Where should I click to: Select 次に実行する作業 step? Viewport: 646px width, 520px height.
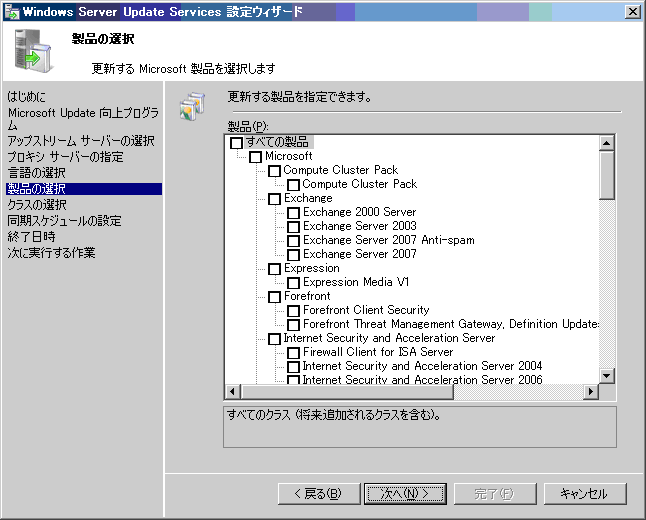51,253
